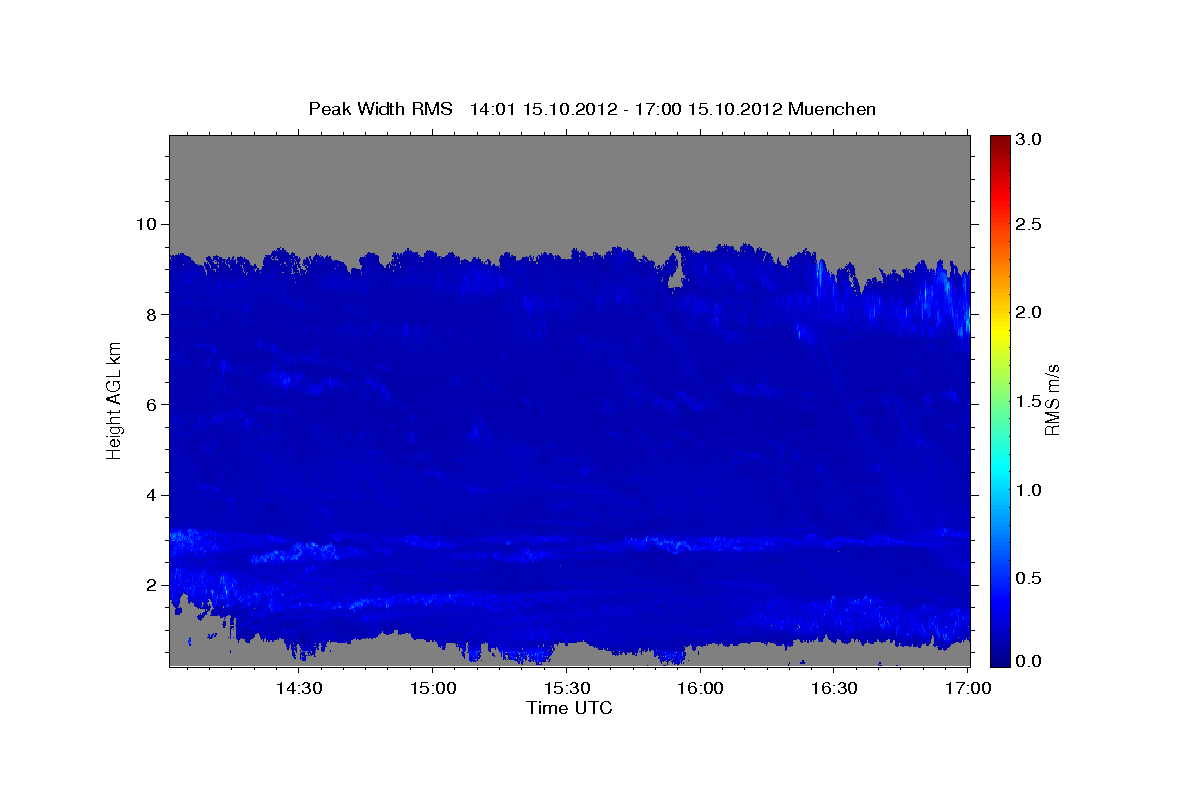Click the 15:00 time tick label
Image resolution: width=1200 pixels, height=800 pixels.
[433, 688]
